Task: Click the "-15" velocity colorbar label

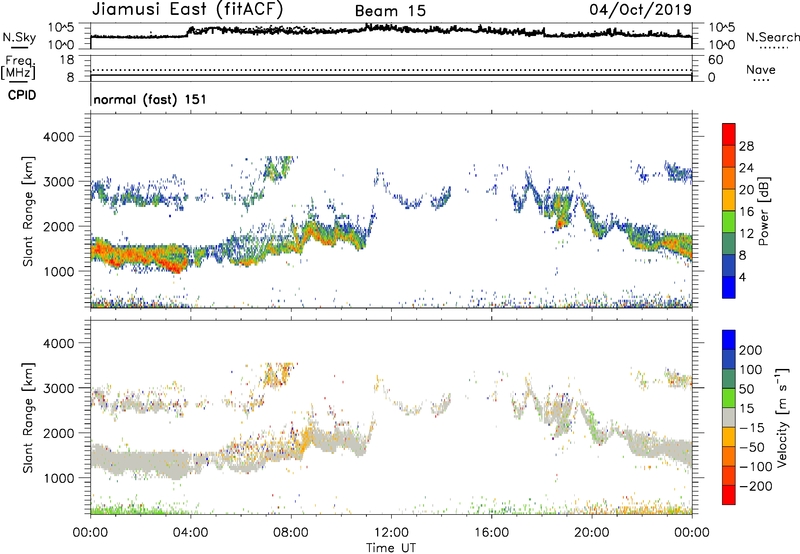Action: point(752,428)
